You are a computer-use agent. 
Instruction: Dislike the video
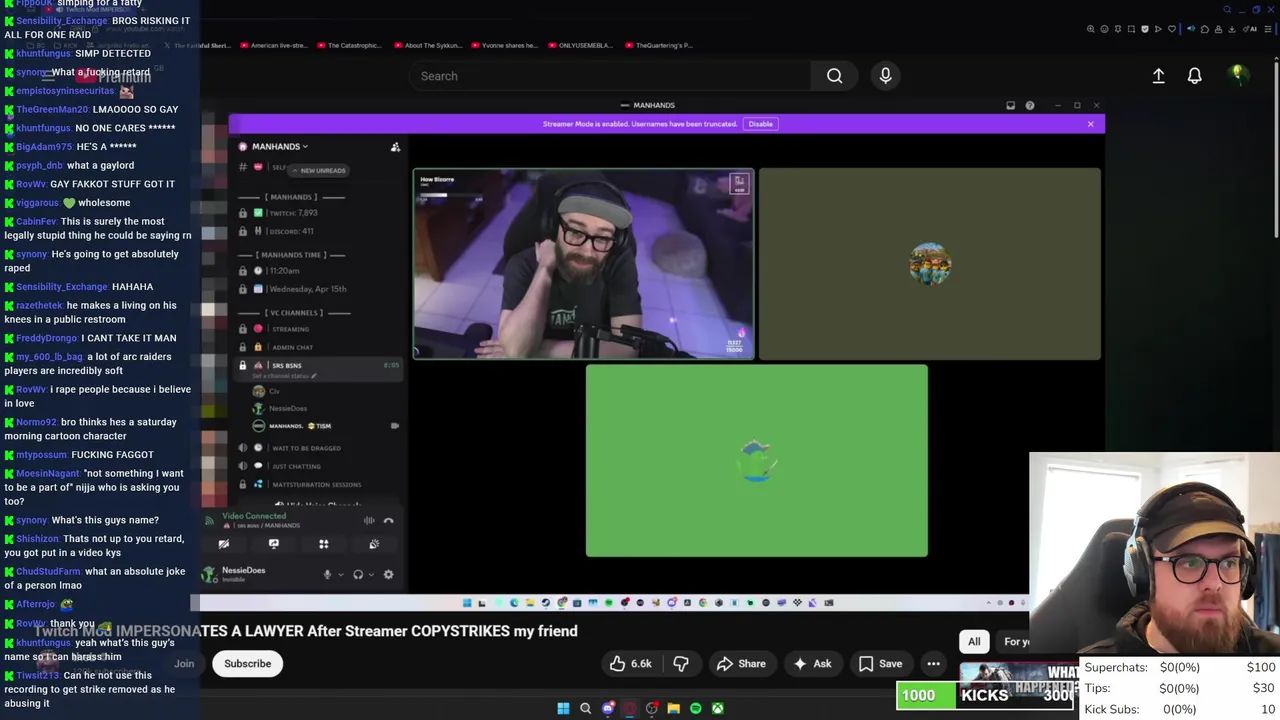coord(681,664)
